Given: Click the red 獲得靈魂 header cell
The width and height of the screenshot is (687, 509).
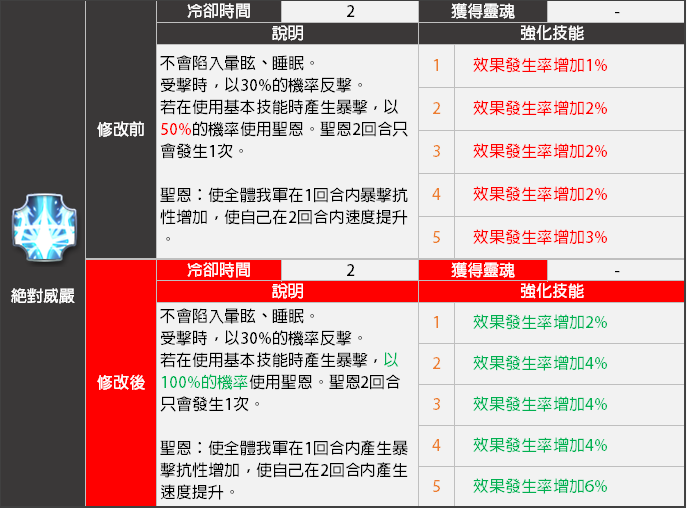Looking at the screenshot, I should 484,270.
